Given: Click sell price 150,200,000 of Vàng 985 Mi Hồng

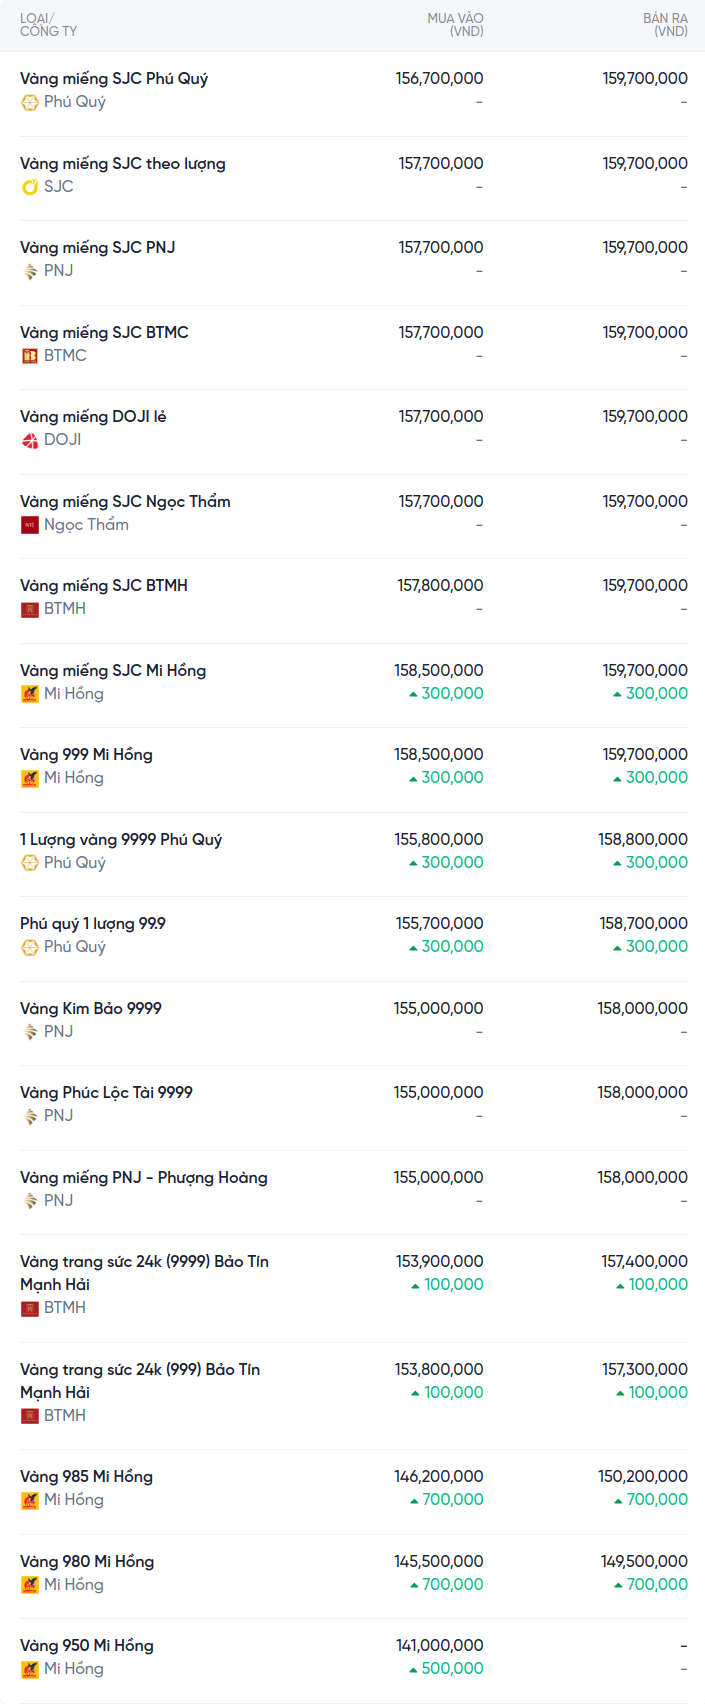Looking at the screenshot, I should [642, 1476].
